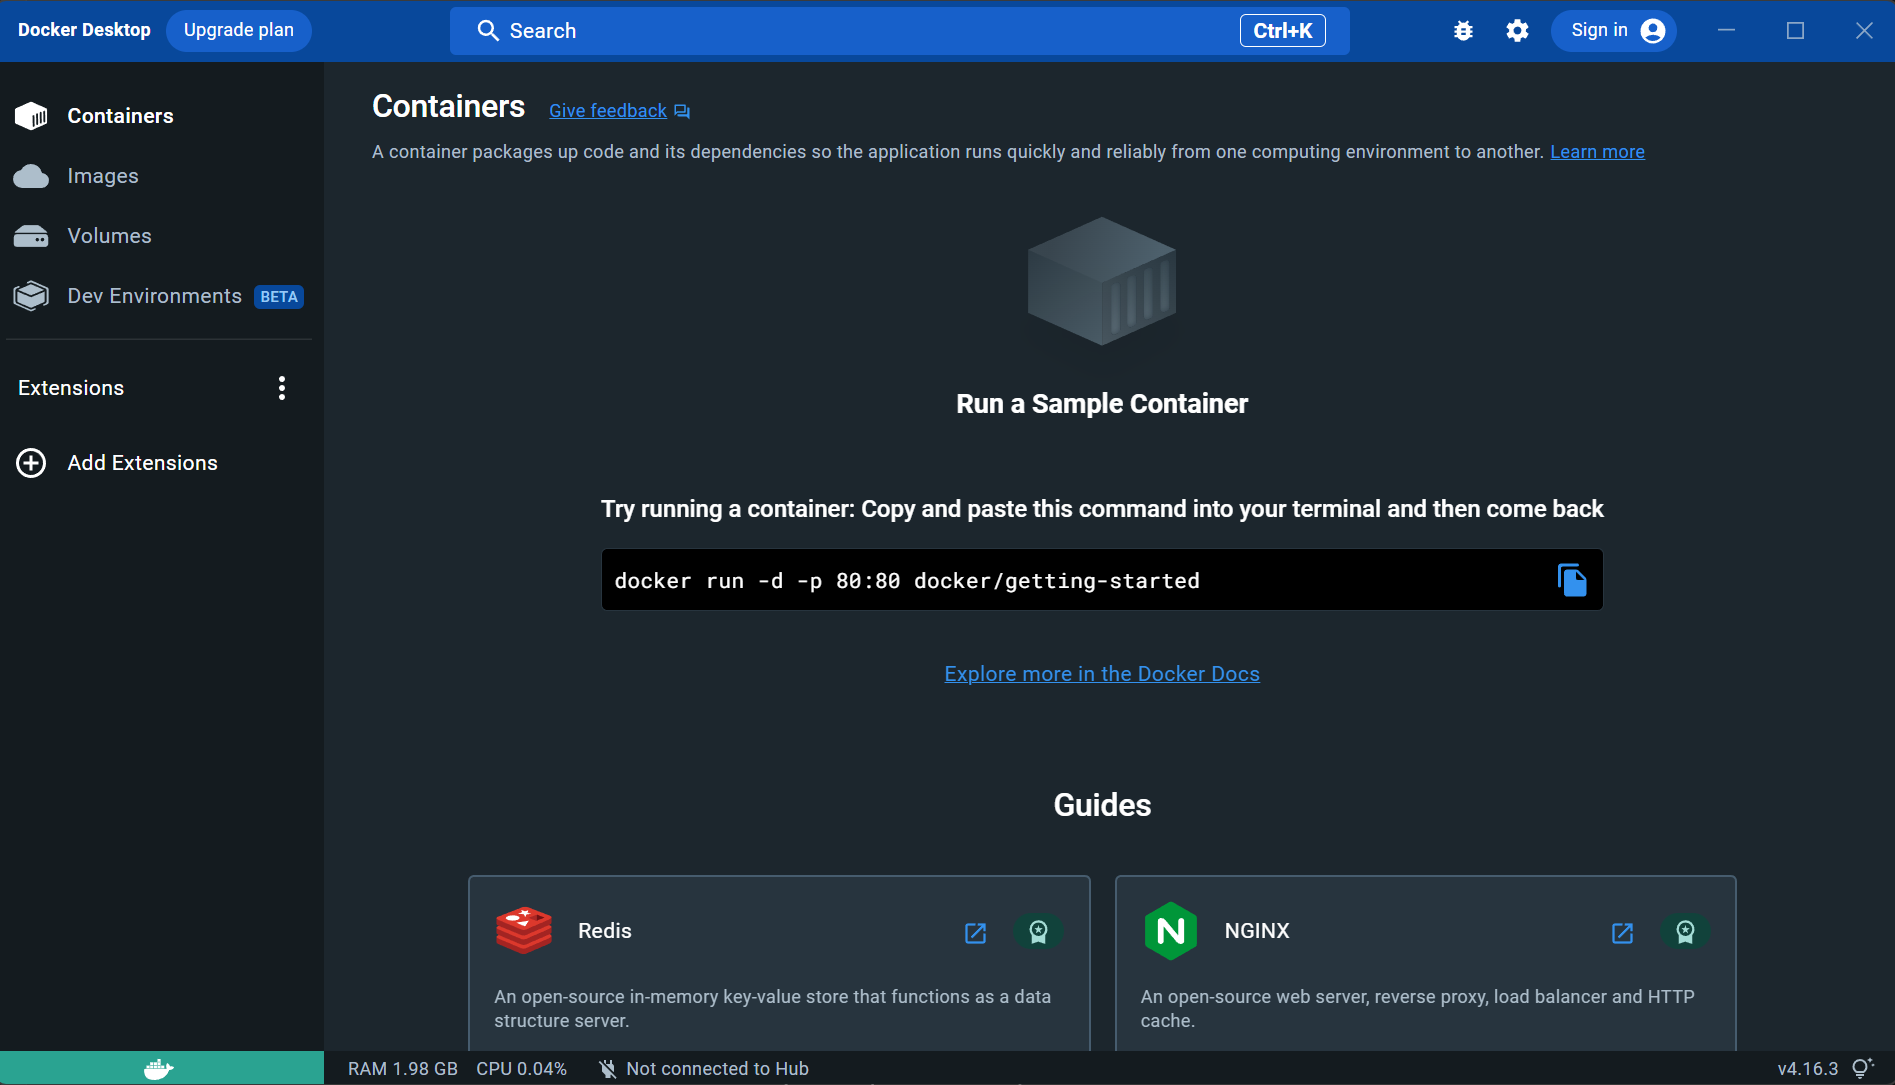Click the v4.16.3 version label
The height and width of the screenshot is (1085, 1895).
1808,1069
